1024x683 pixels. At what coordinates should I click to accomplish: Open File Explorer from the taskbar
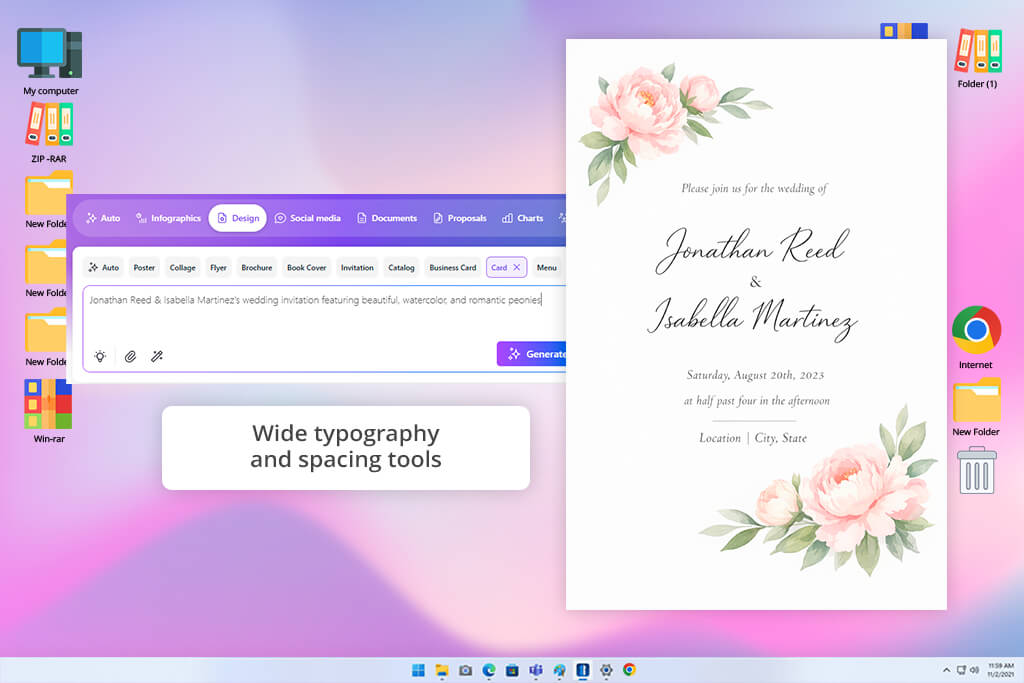point(442,670)
